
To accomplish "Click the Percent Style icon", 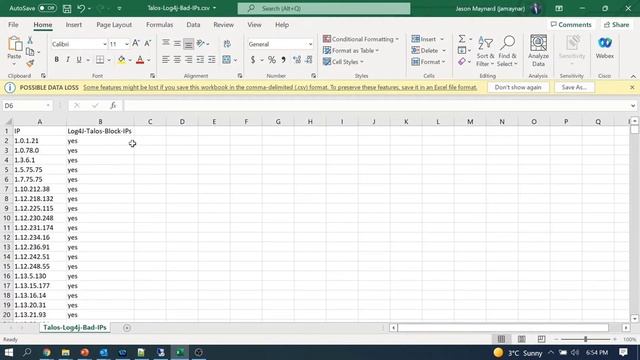I will (x=272, y=60).
